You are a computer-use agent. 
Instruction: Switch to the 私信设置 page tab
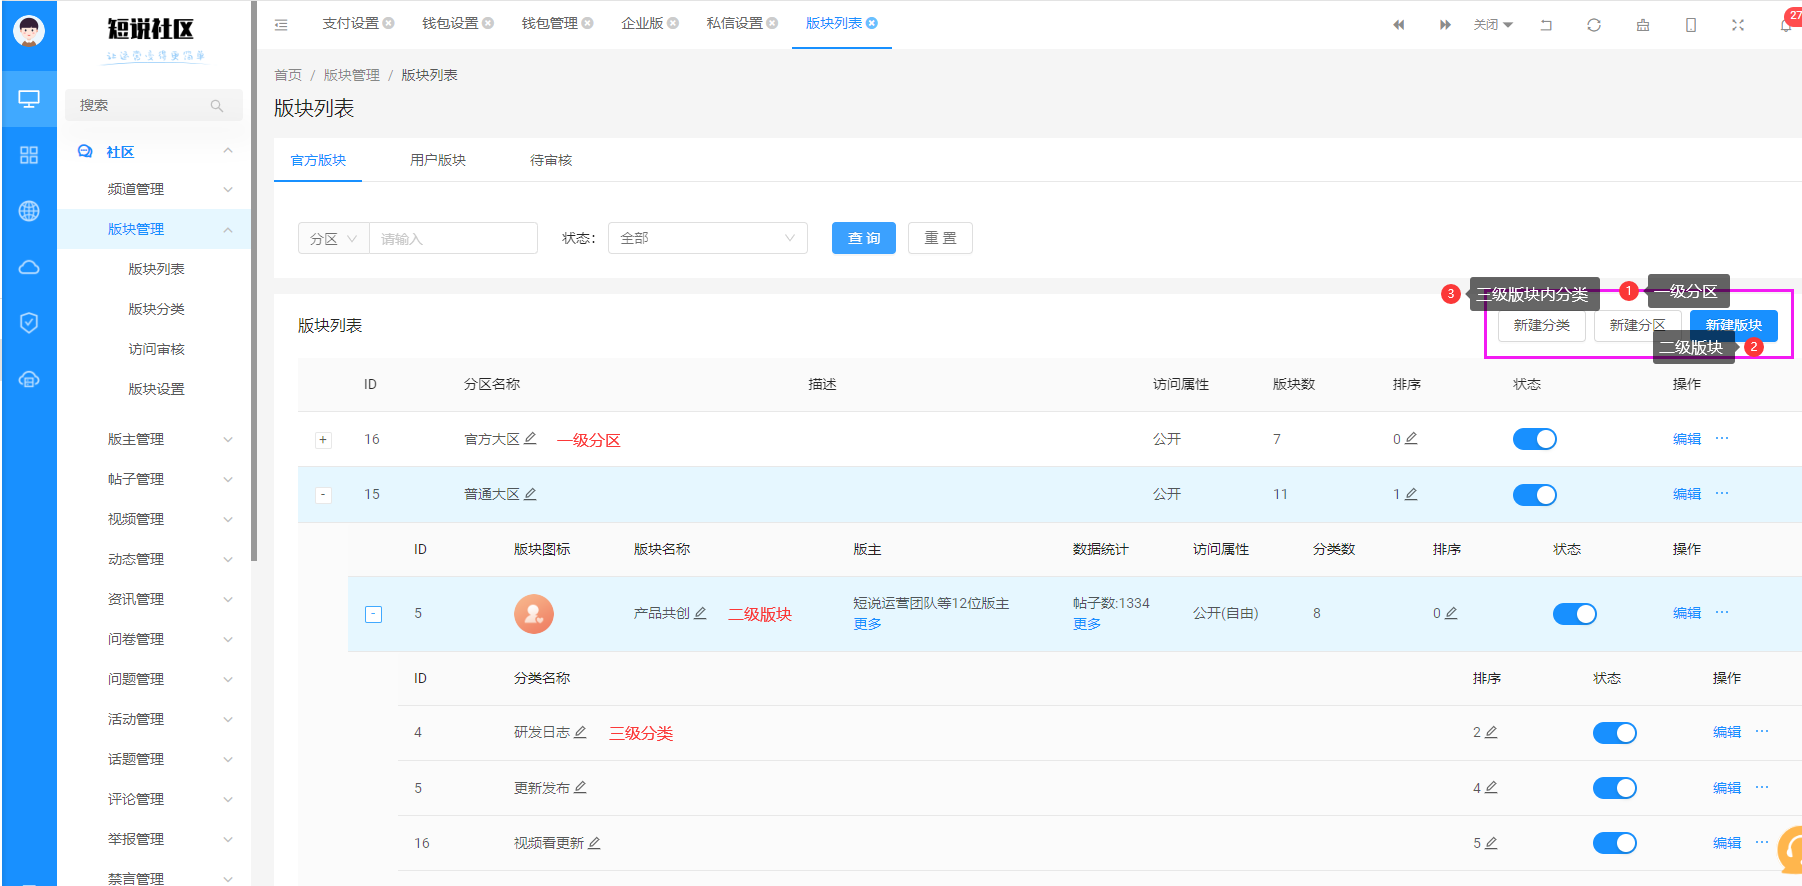734,23
